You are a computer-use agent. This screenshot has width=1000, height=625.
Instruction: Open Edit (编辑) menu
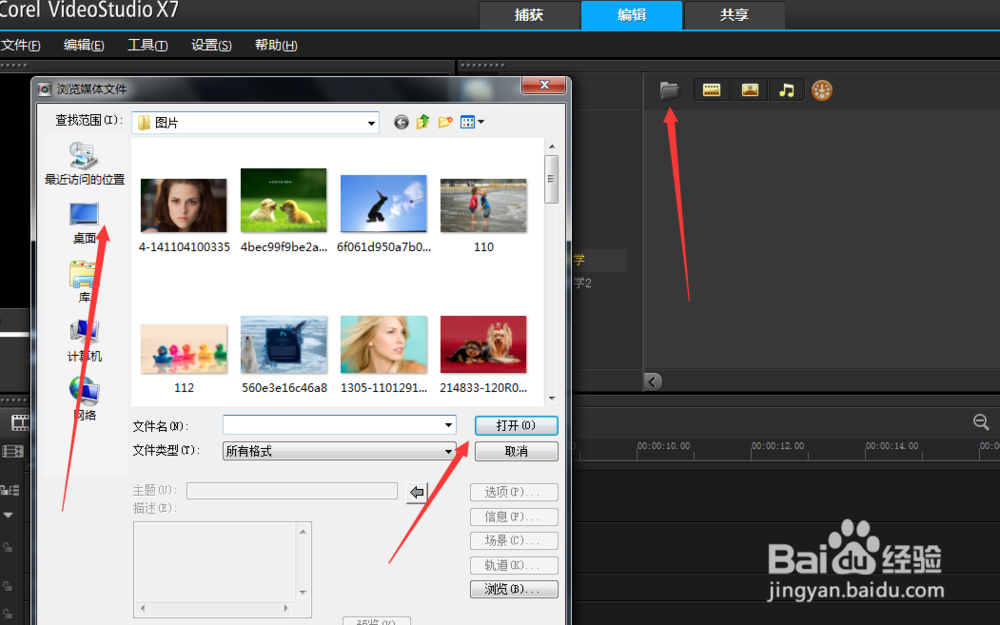pos(84,45)
